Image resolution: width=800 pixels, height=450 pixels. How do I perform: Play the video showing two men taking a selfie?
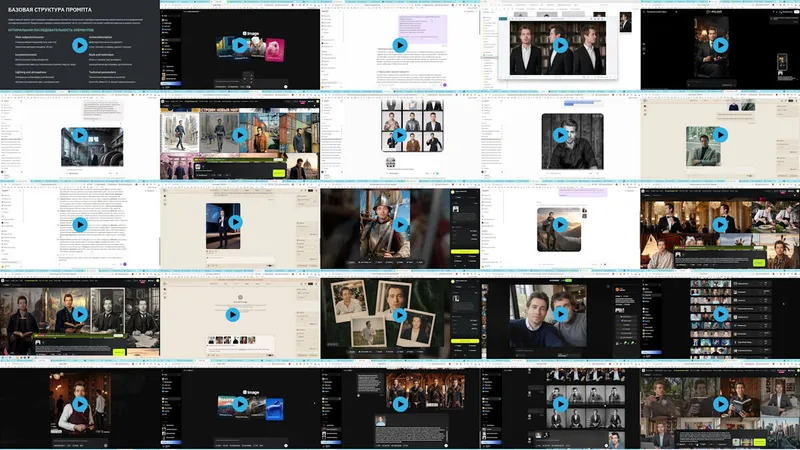click(x=560, y=315)
